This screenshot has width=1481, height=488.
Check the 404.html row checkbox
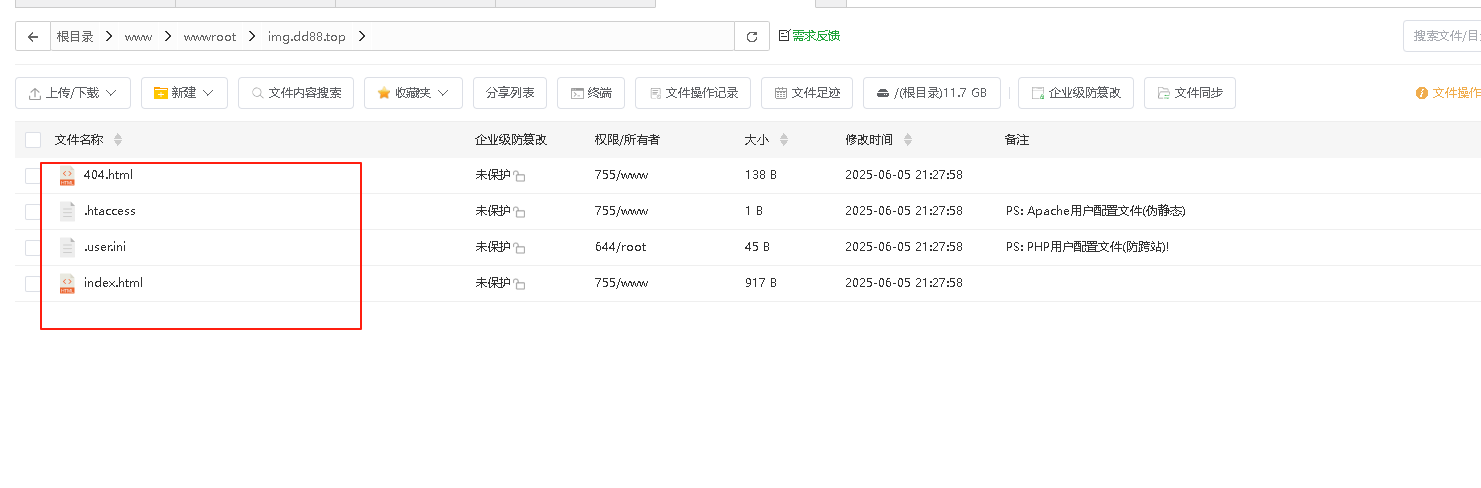click(33, 176)
